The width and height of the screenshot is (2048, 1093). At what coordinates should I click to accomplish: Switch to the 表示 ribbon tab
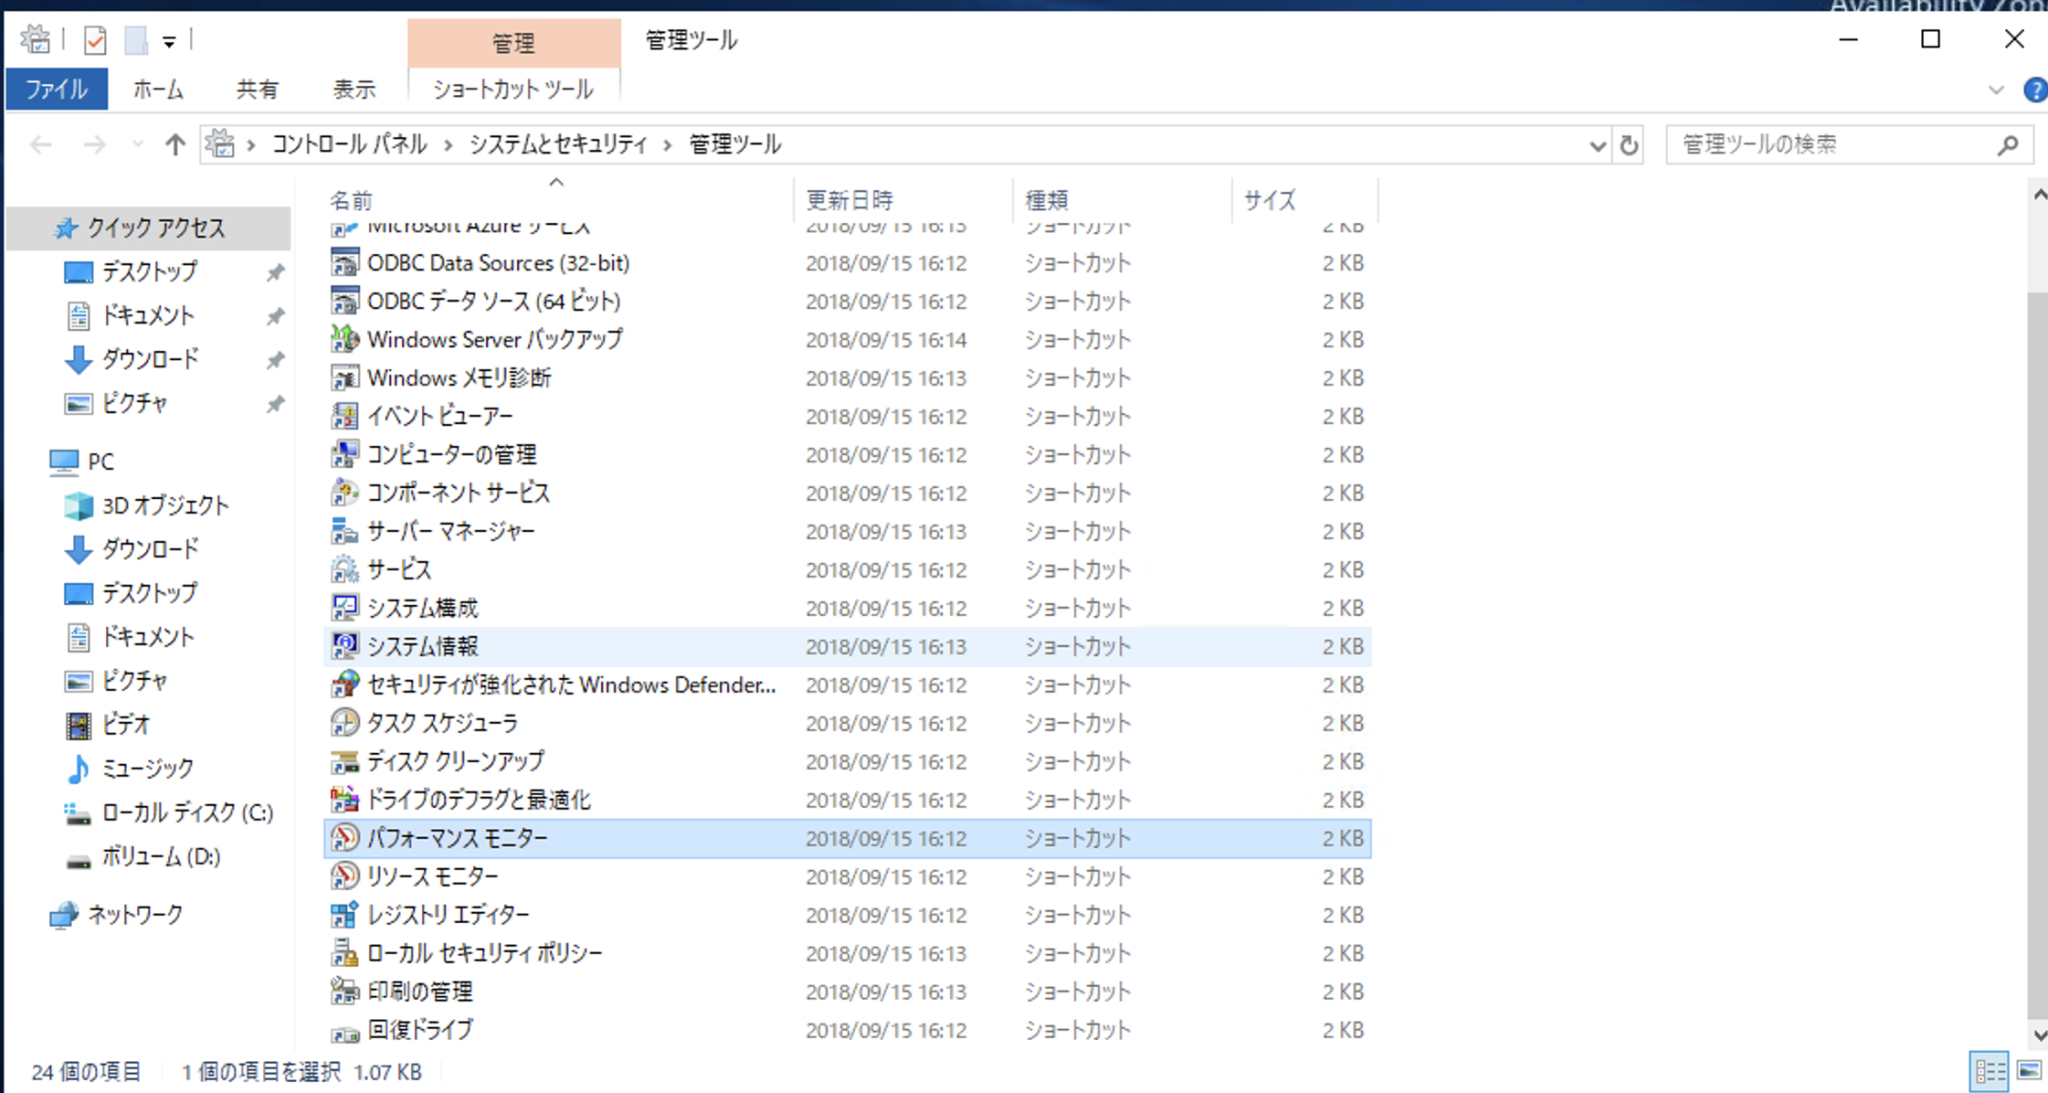point(354,90)
